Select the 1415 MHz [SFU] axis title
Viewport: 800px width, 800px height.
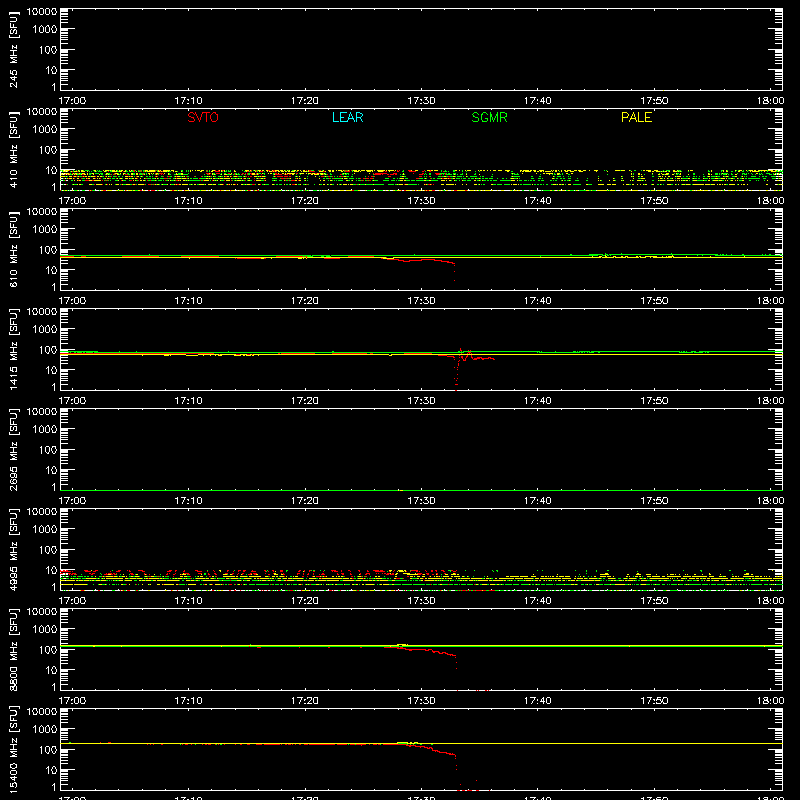pos(13,349)
